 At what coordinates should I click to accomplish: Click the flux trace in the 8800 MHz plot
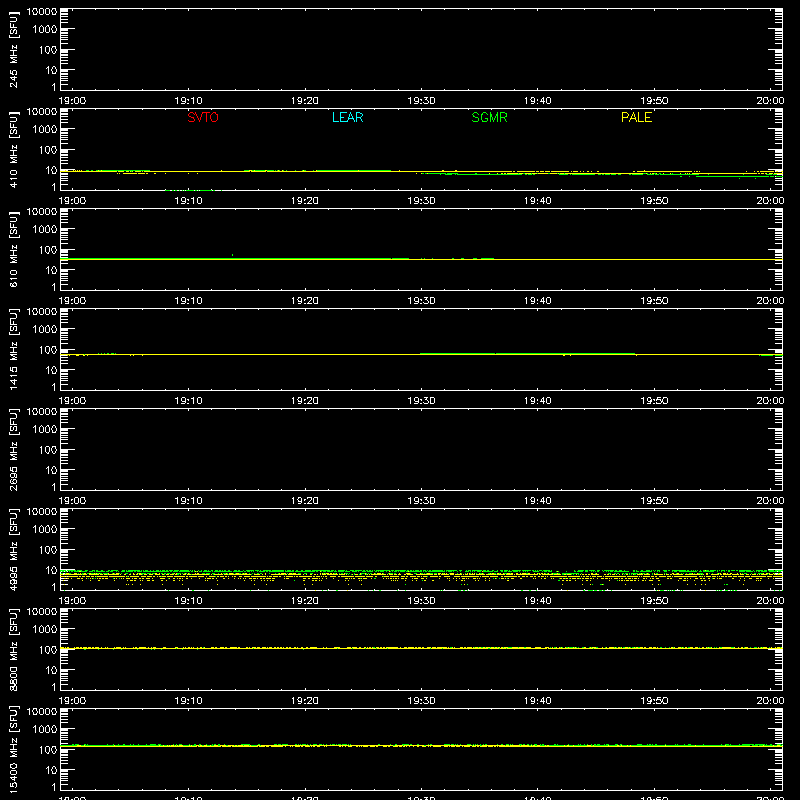click(421, 648)
